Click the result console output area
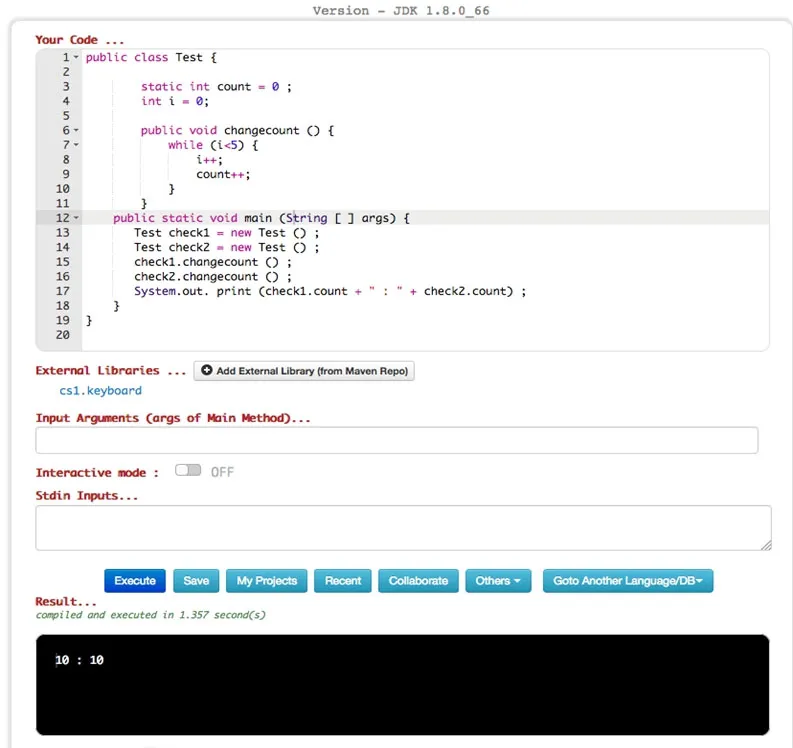793x748 pixels. [403, 684]
